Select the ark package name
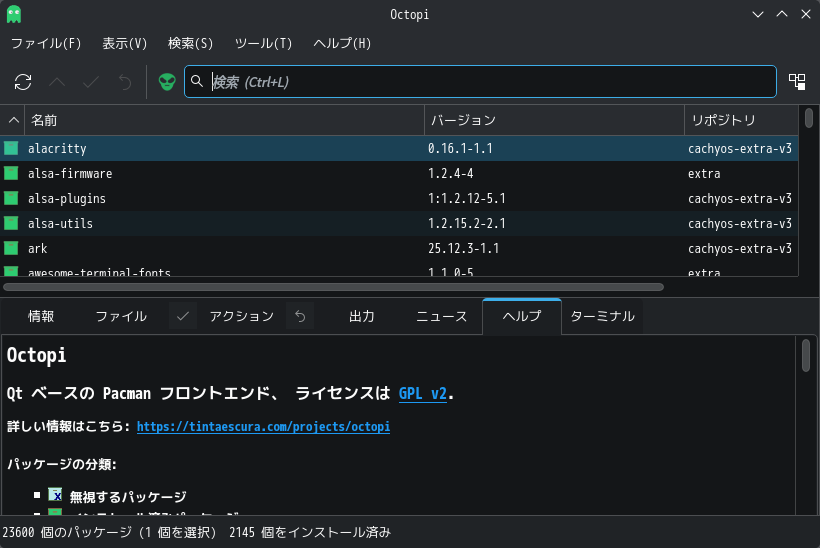The height and width of the screenshot is (548, 820). point(38,248)
